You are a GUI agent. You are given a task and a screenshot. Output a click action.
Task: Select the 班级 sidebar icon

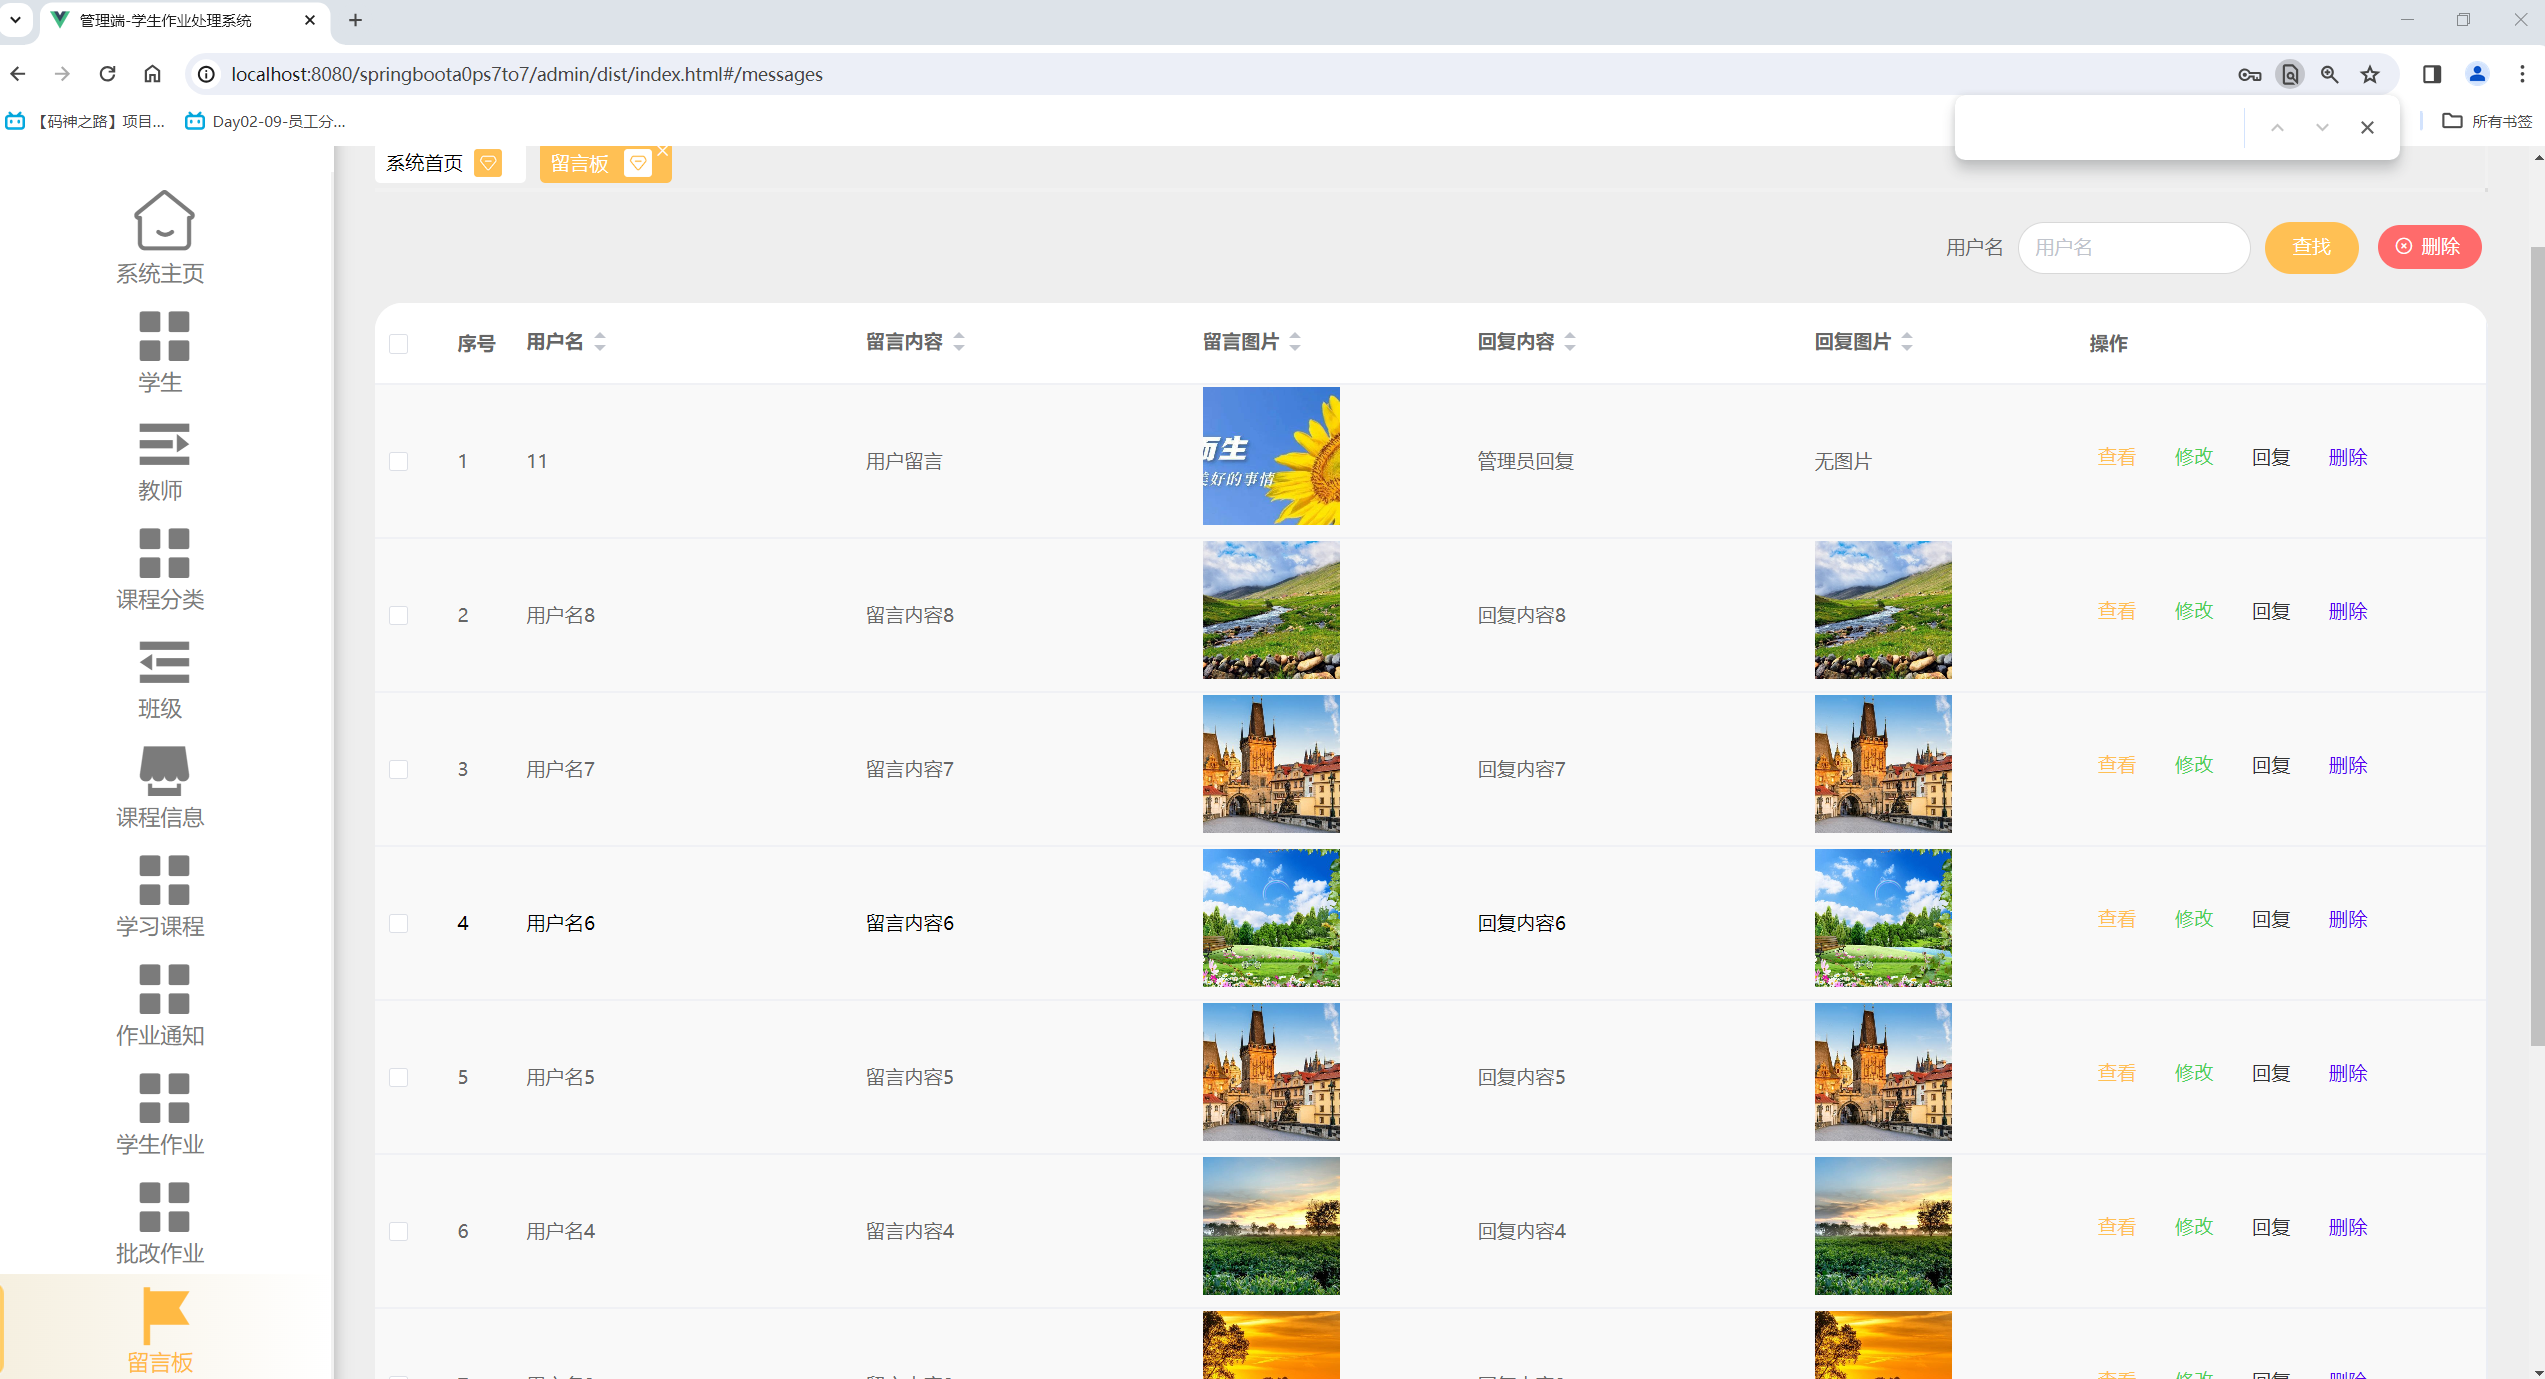(163, 662)
